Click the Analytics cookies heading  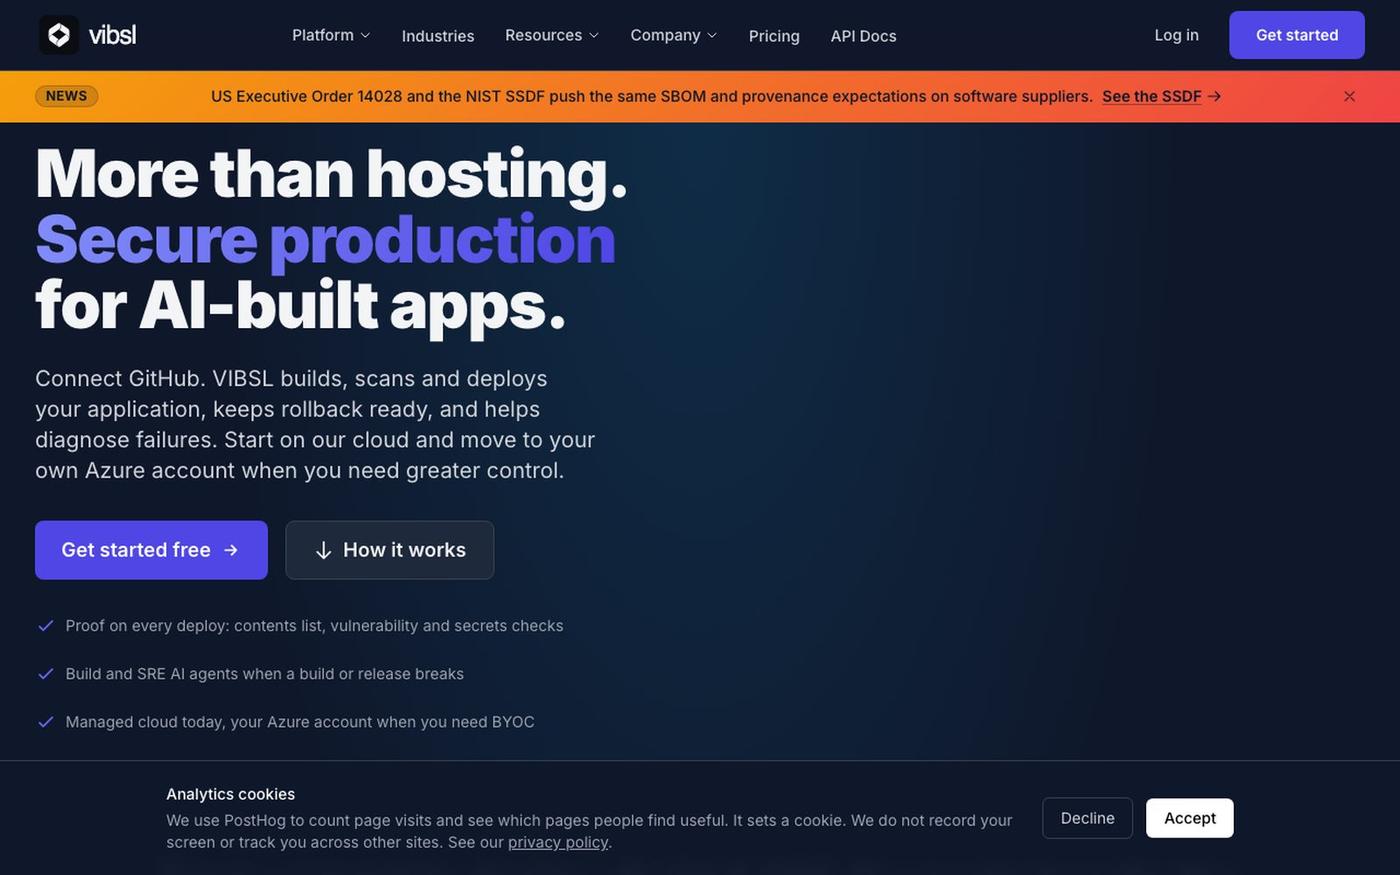click(230, 794)
